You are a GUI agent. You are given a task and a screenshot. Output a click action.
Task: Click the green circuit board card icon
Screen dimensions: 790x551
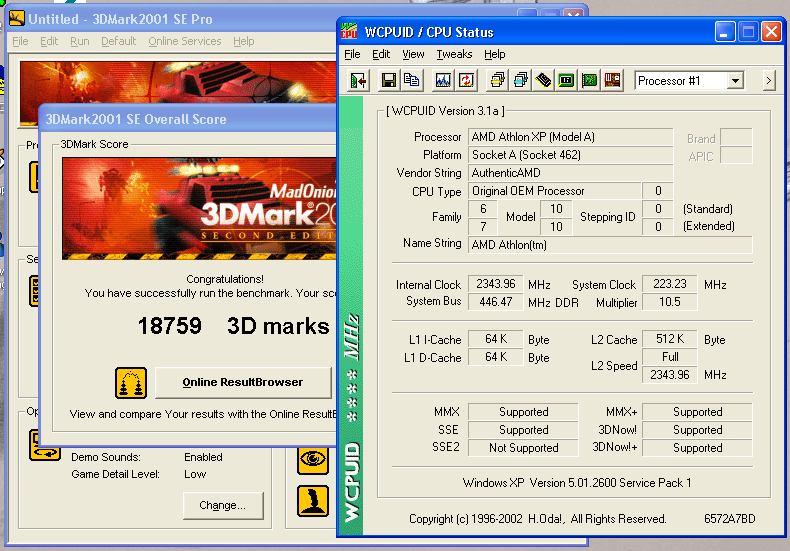point(589,81)
